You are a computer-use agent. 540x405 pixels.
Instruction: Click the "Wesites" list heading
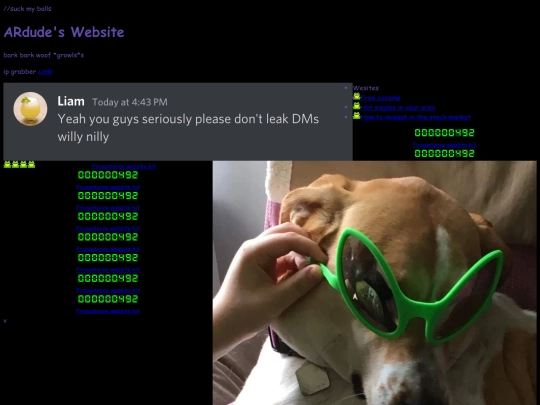coord(366,88)
